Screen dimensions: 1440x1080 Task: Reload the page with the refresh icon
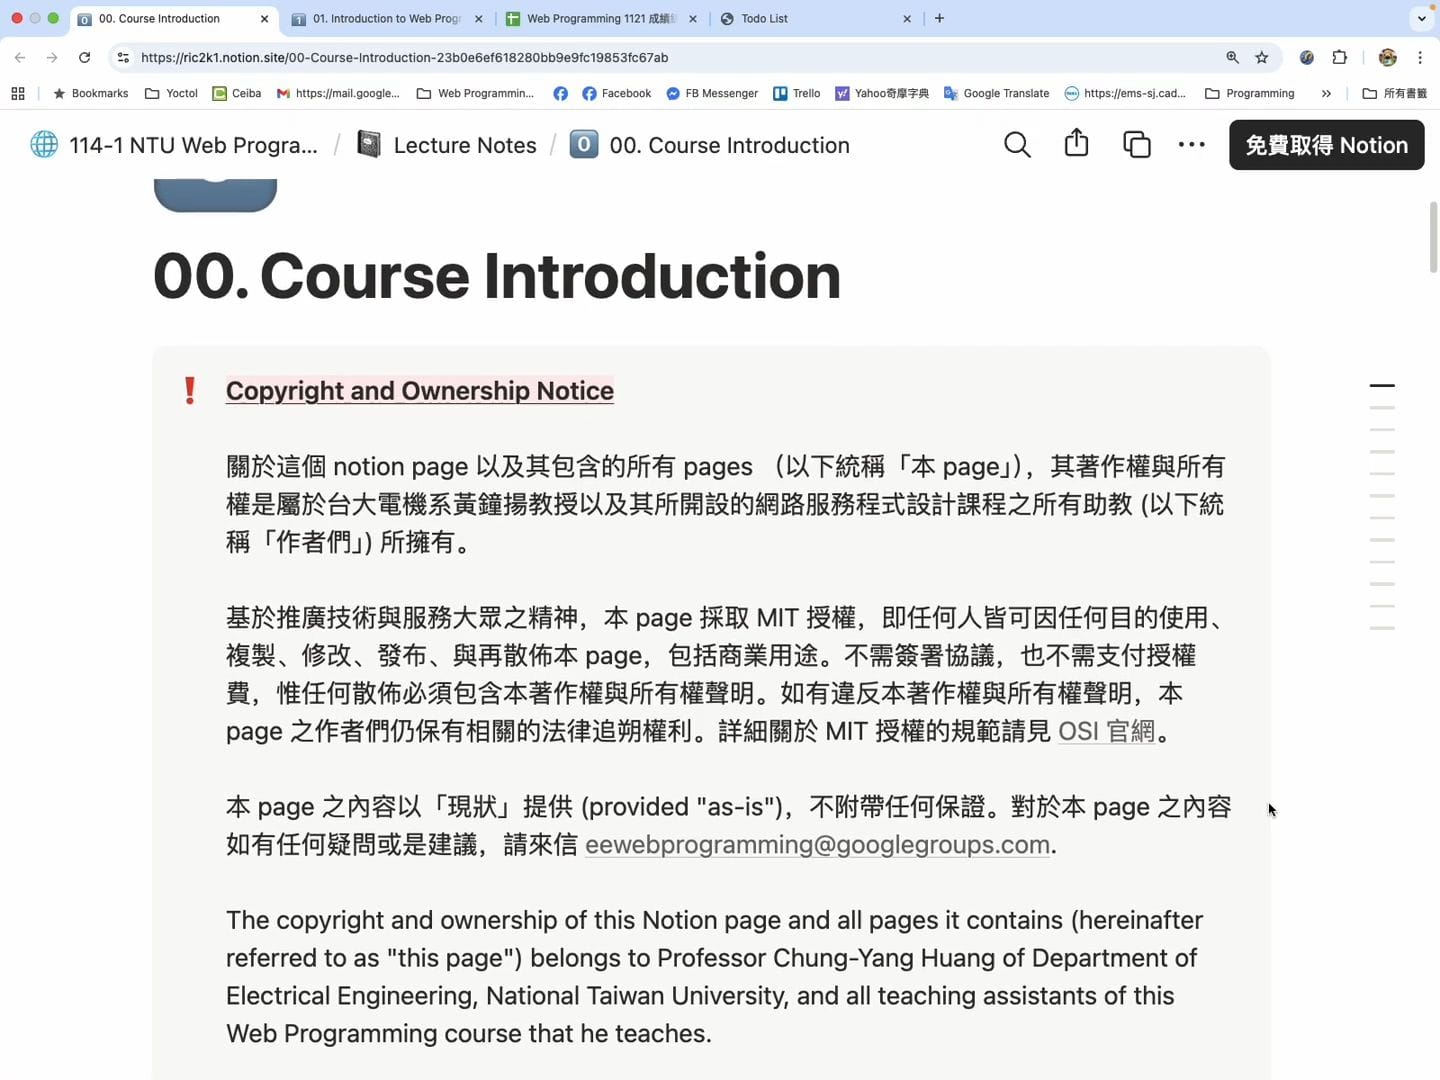(x=85, y=58)
